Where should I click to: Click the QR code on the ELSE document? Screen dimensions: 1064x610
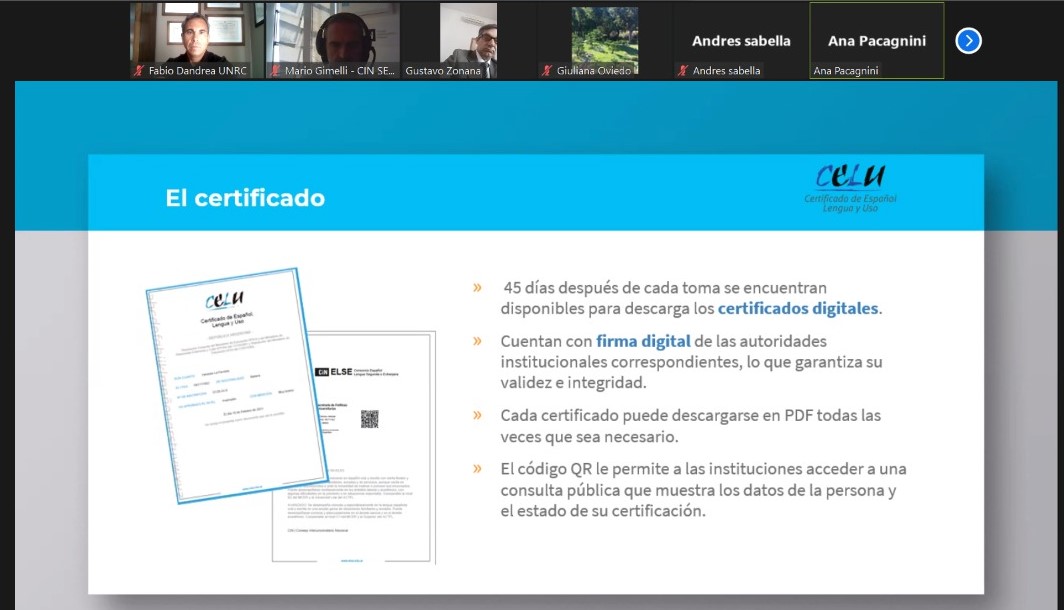pyautogui.click(x=369, y=419)
